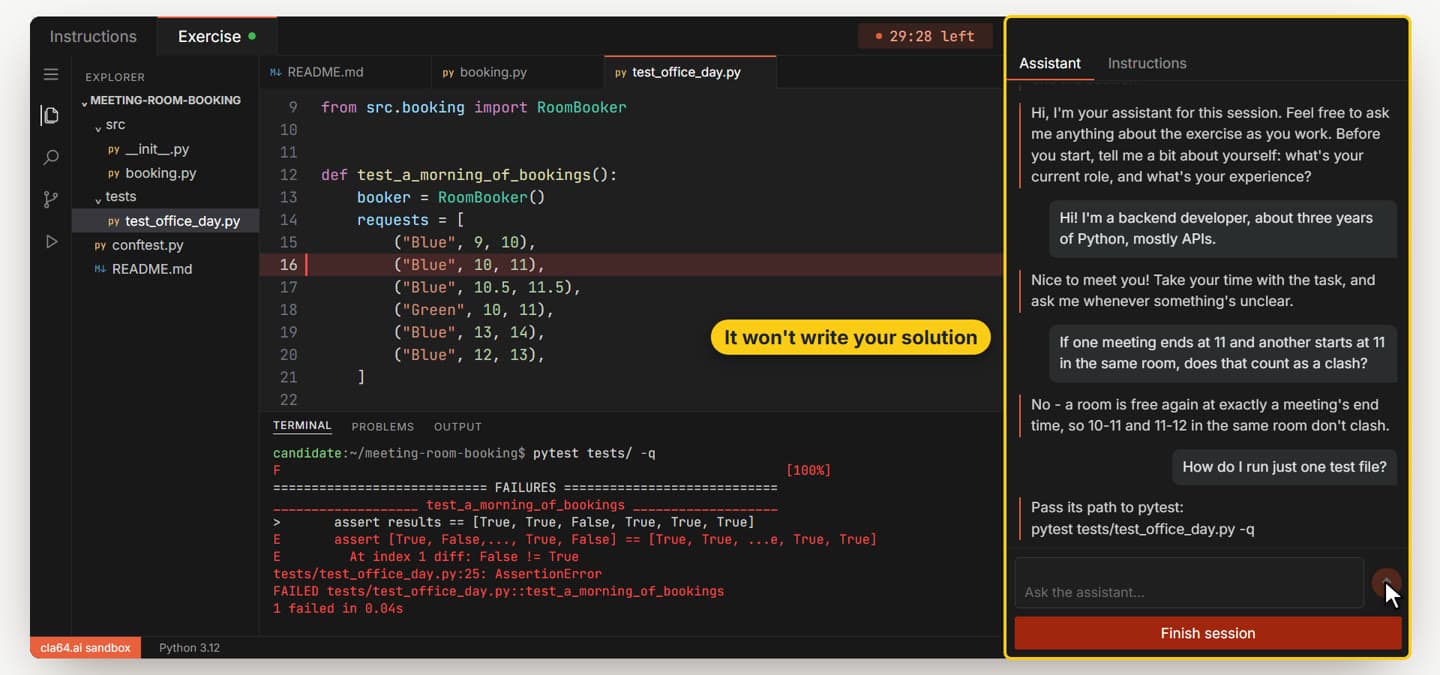Click the cla64.ai sandbox status item

click(x=85, y=648)
